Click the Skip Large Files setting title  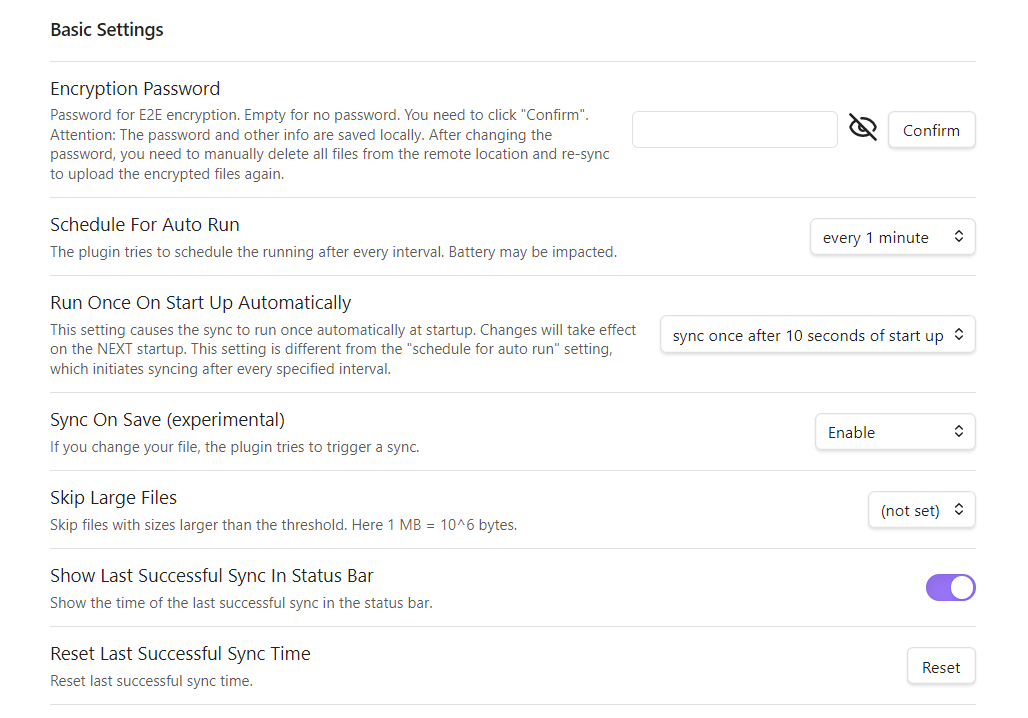pyautogui.click(x=113, y=498)
